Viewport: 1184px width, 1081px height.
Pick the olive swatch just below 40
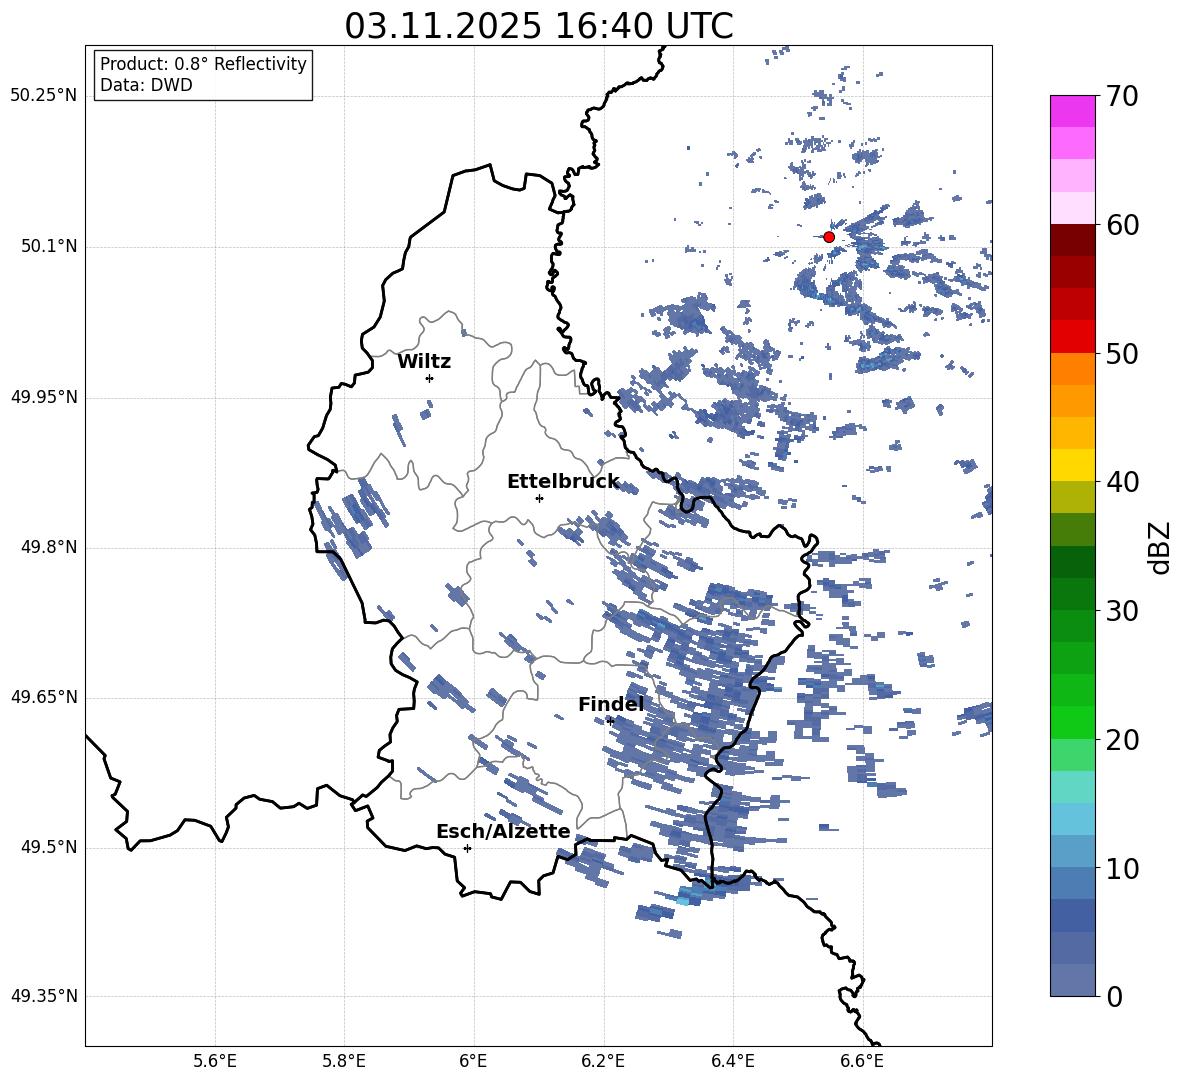pyautogui.click(x=1073, y=497)
